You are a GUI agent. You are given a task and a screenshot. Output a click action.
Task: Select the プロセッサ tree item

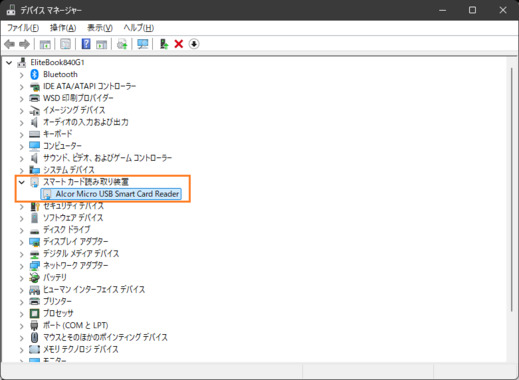click(58, 313)
